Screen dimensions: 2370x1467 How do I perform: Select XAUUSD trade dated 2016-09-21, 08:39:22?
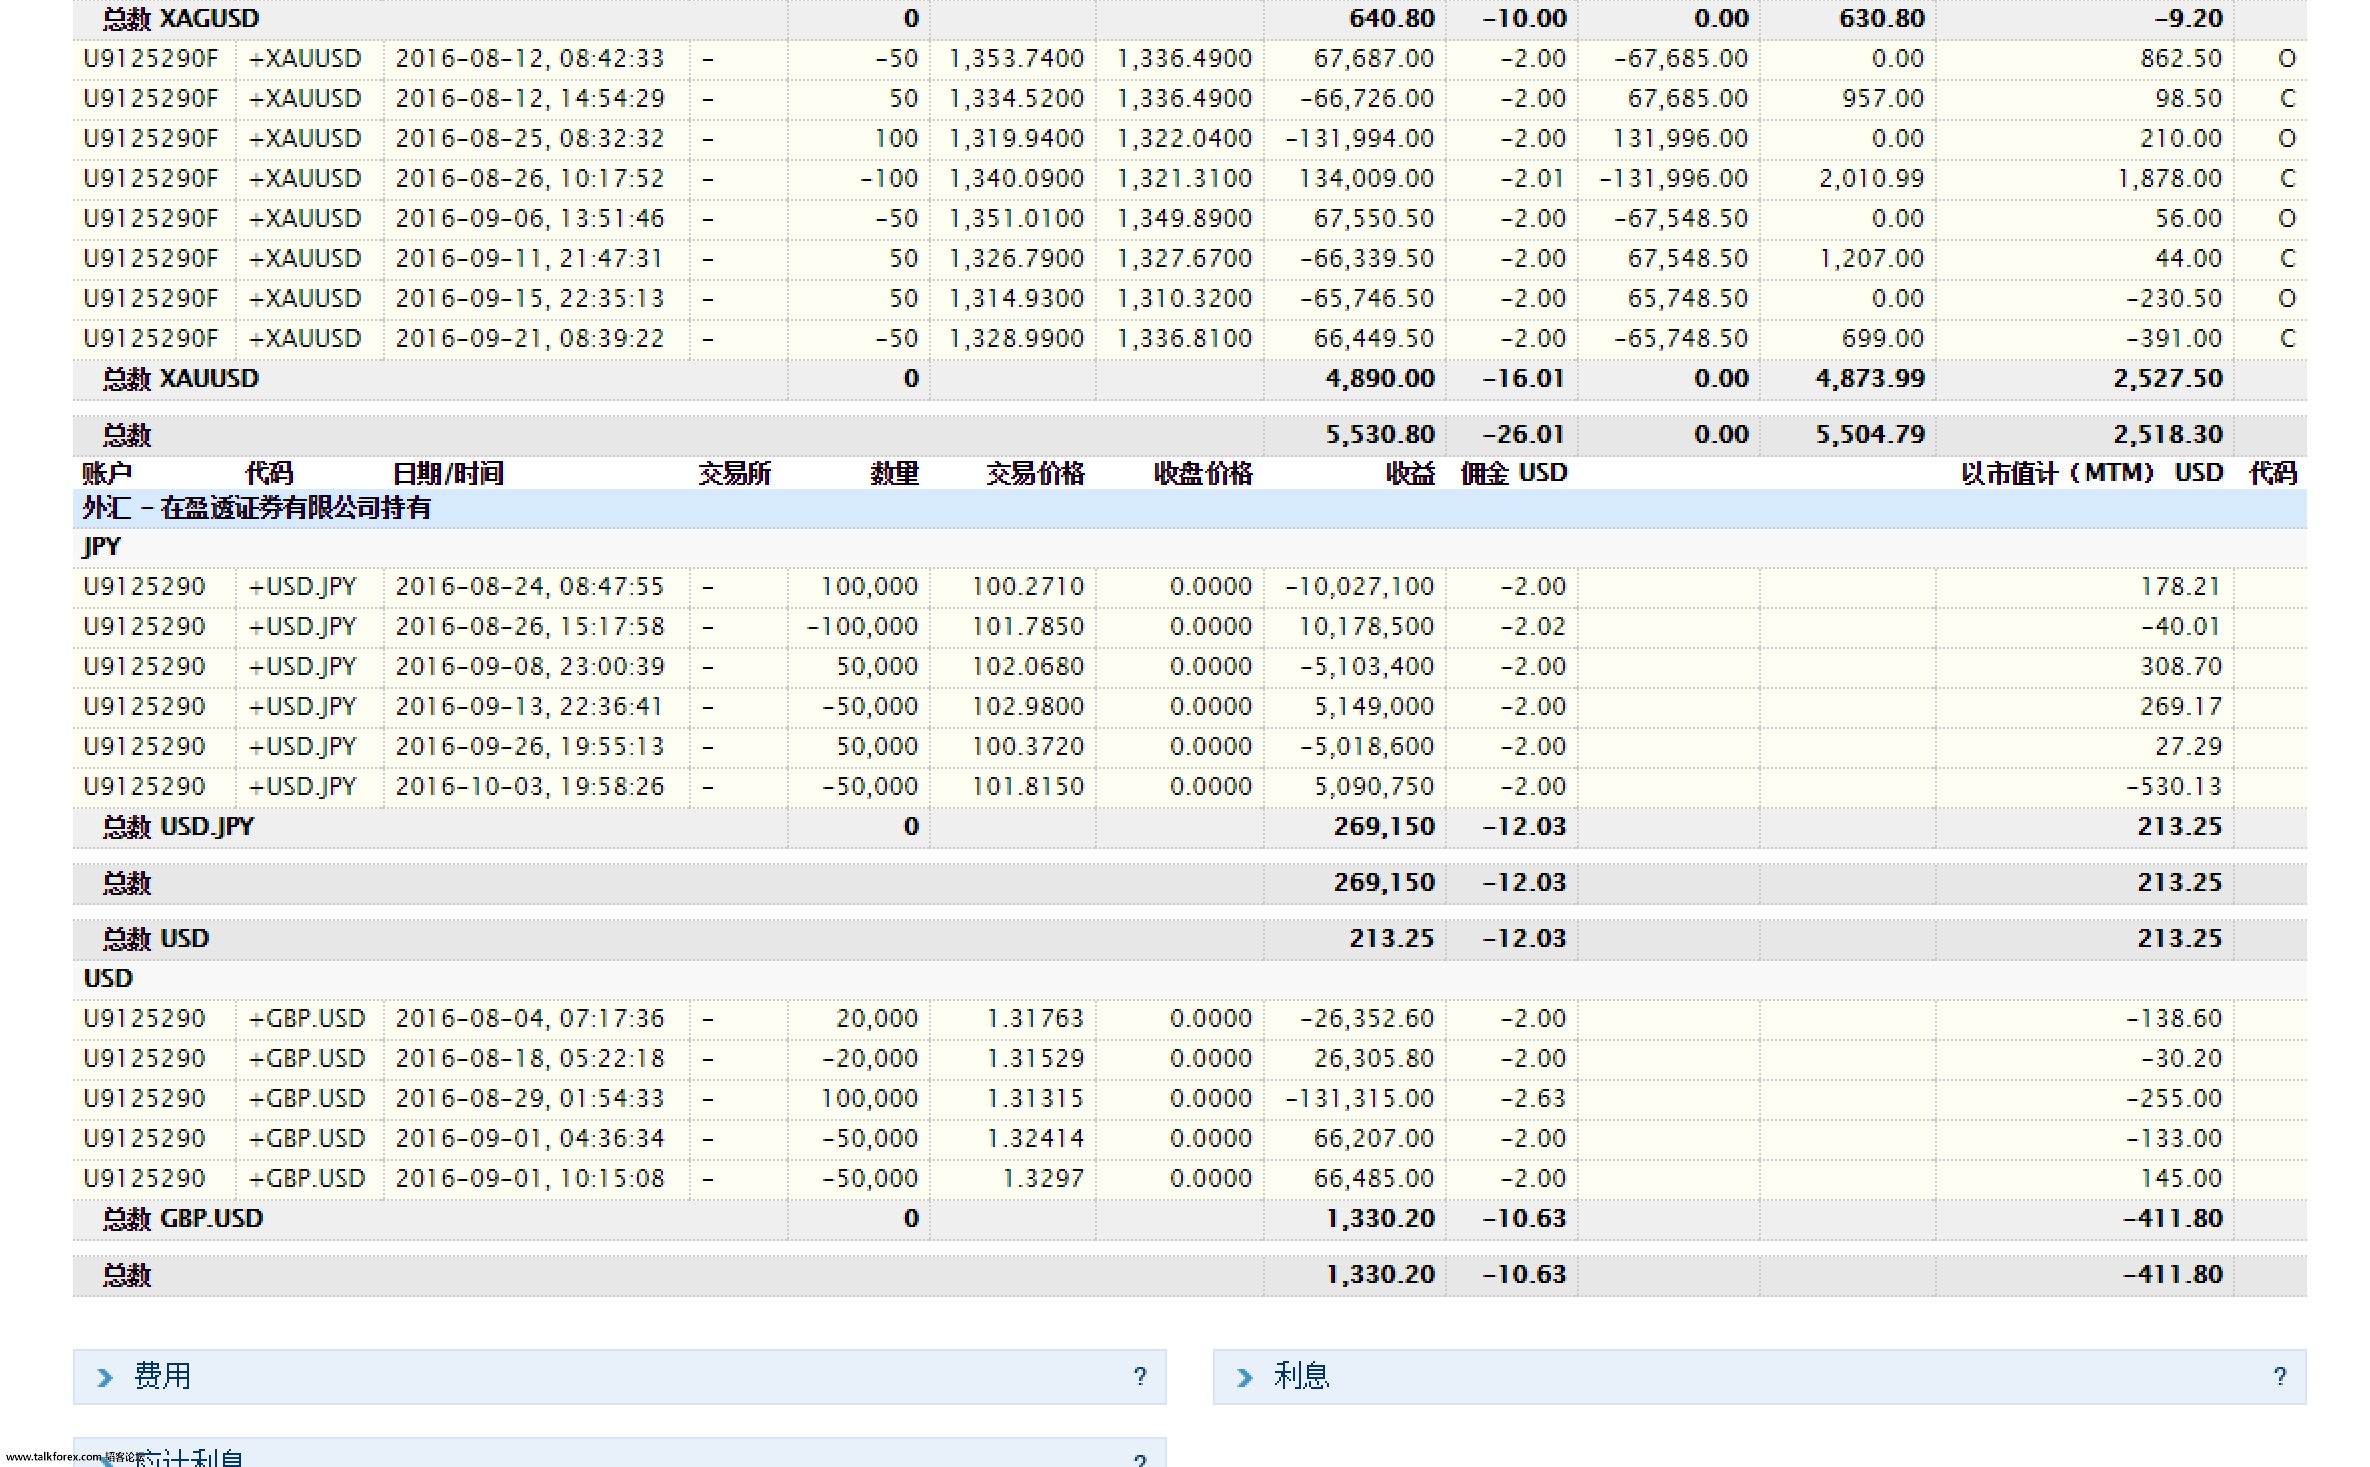(1189, 339)
